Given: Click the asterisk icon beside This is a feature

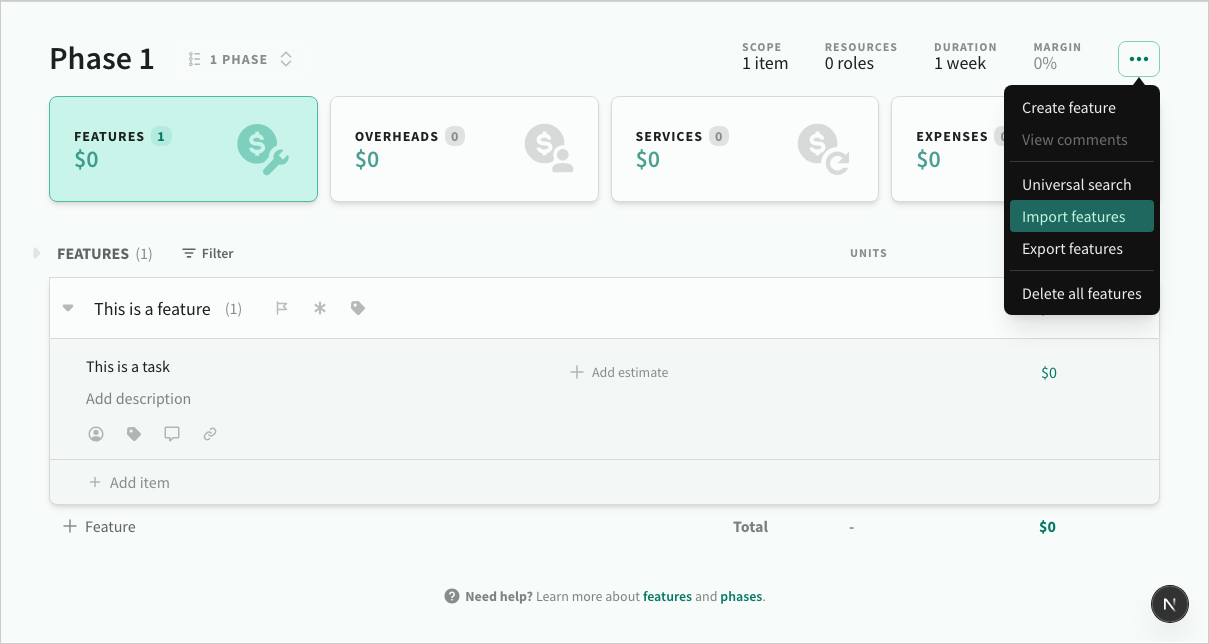Looking at the screenshot, I should tap(320, 309).
